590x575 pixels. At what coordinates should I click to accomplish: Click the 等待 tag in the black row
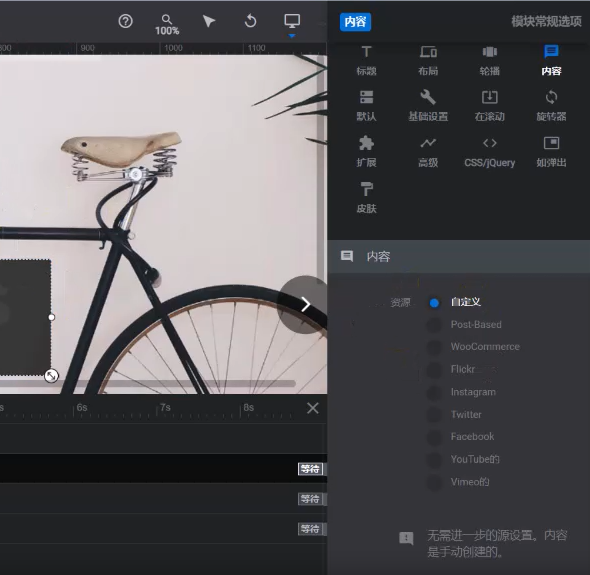pyautogui.click(x=311, y=469)
